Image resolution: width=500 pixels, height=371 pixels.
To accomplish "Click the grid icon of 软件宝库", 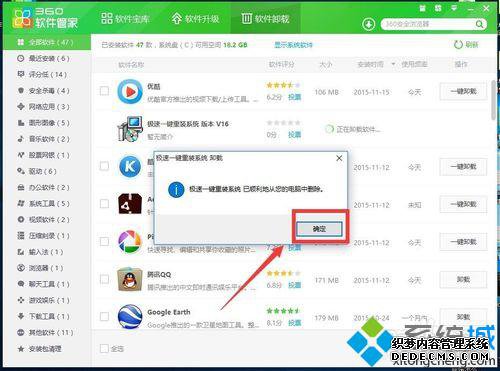I will [107, 18].
